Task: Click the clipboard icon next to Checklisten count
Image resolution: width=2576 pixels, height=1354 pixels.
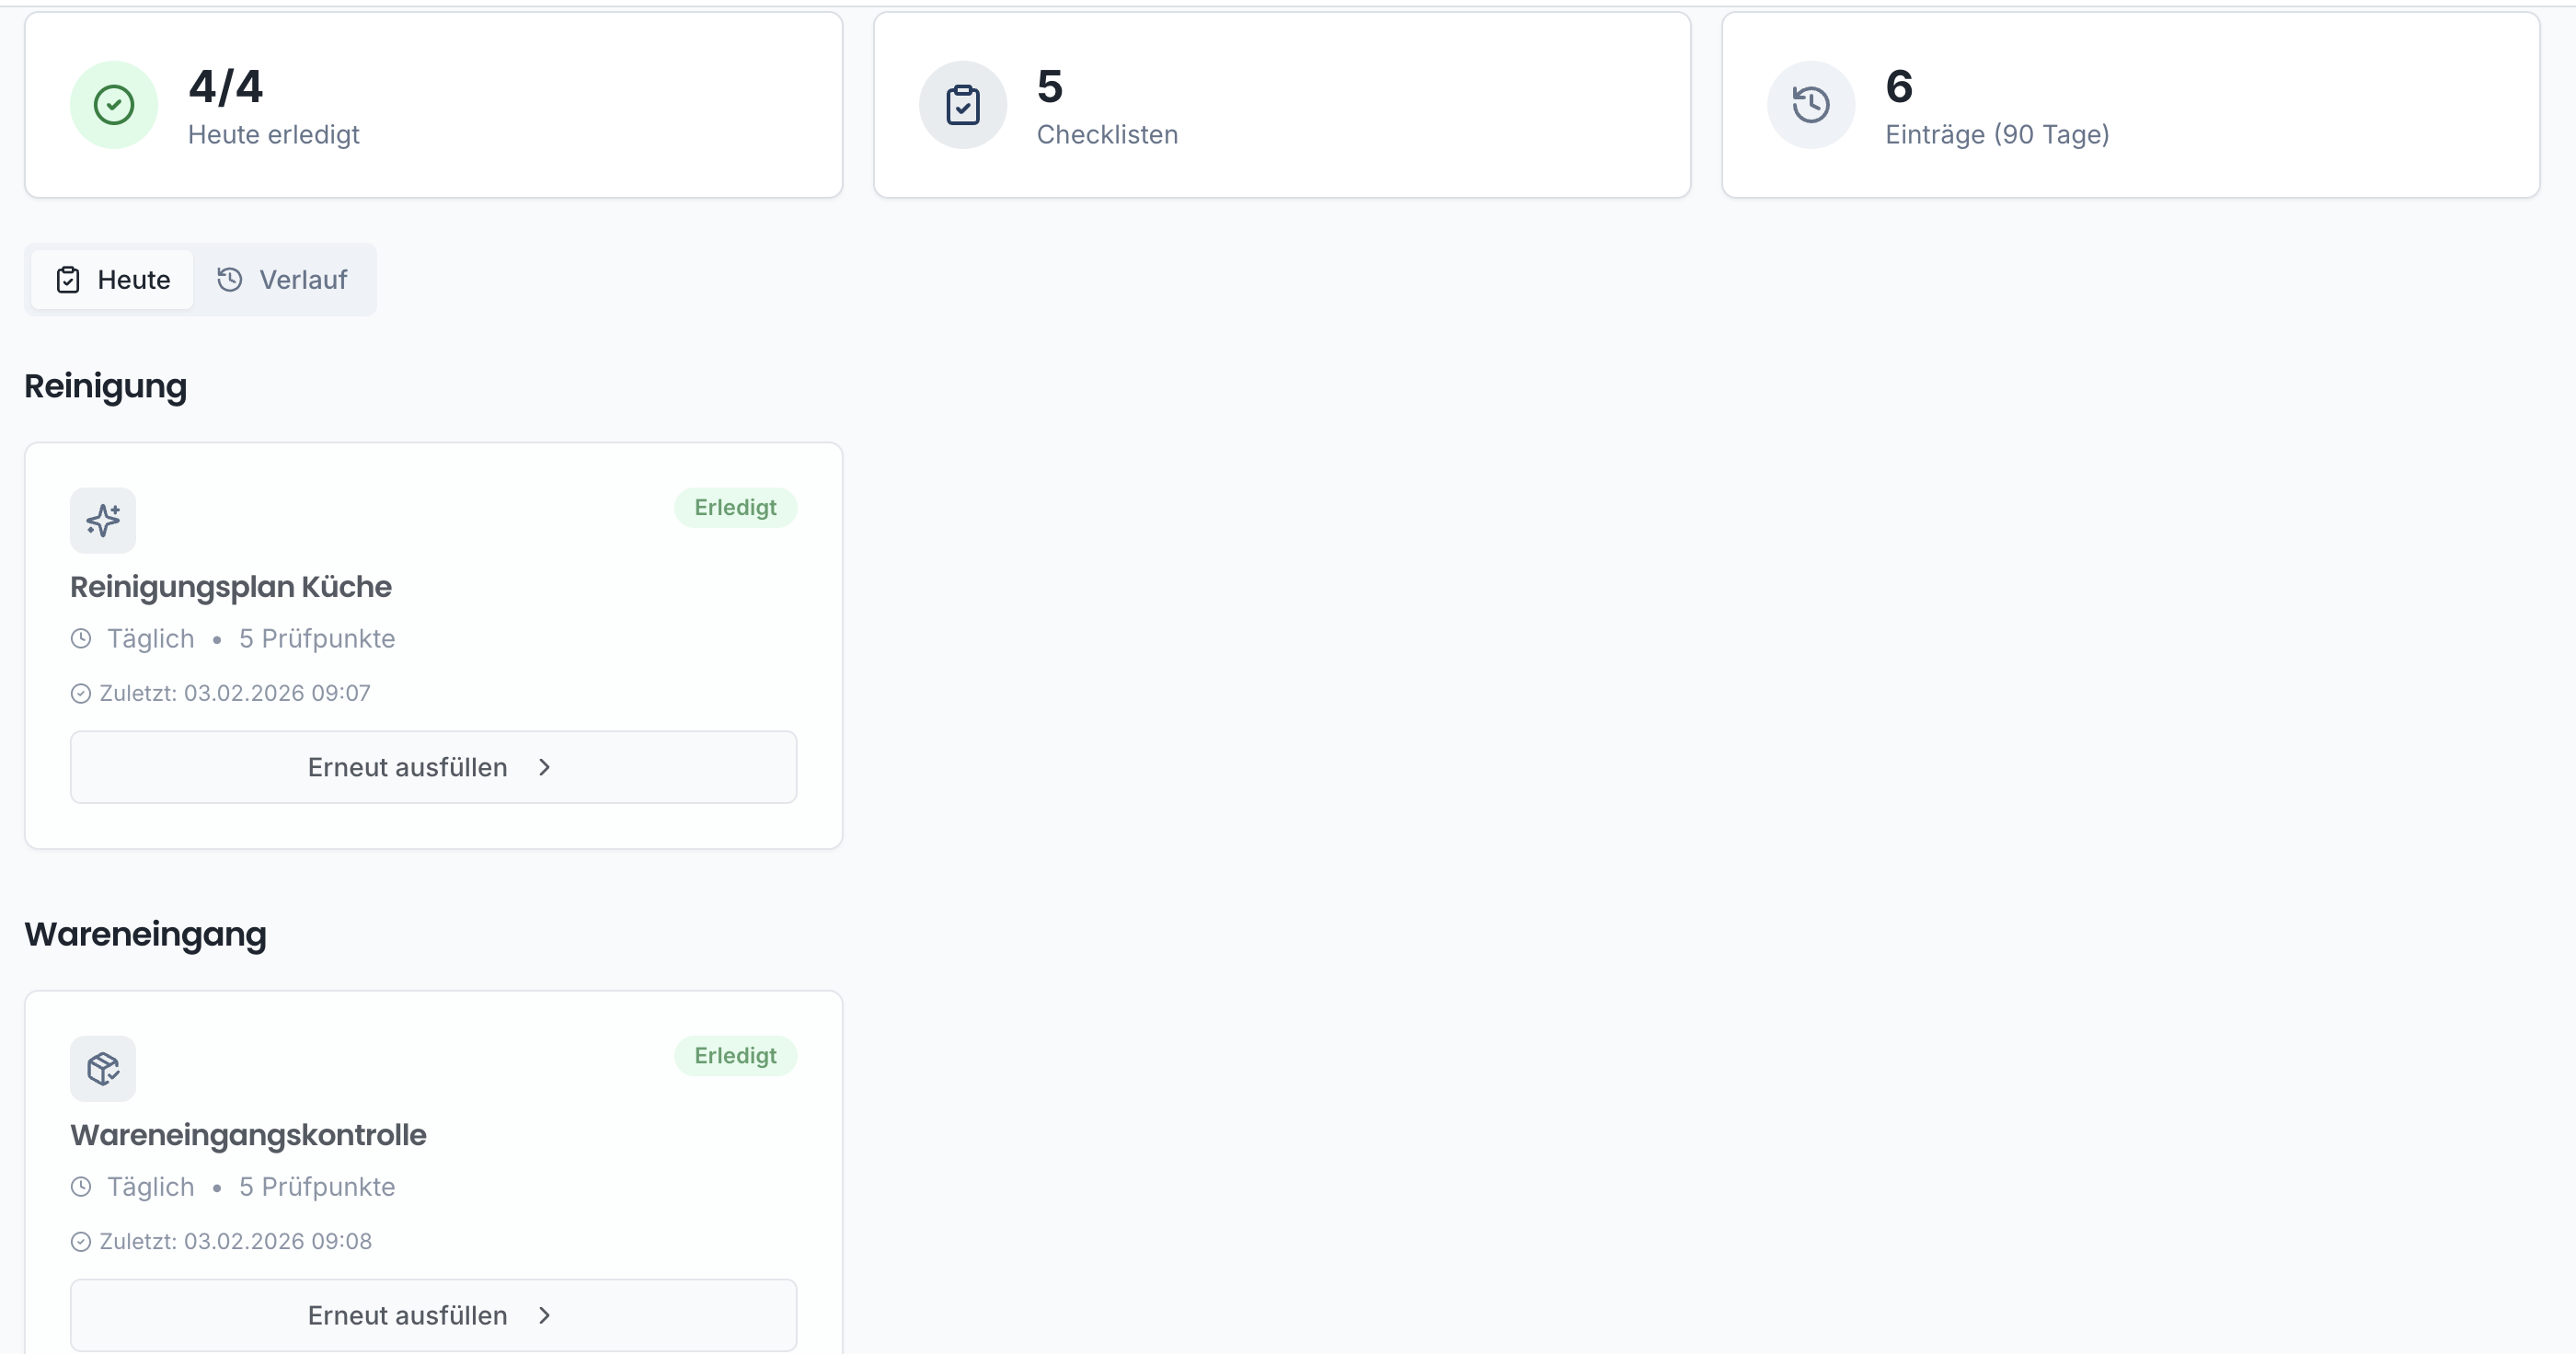Action: [962, 105]
